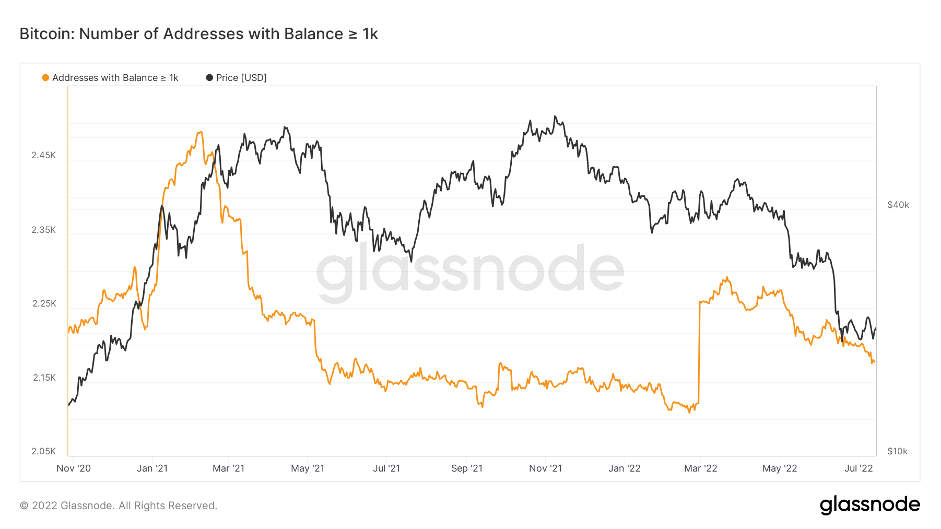Click the chart title text

pyautogui.click(x=199, y=34)
